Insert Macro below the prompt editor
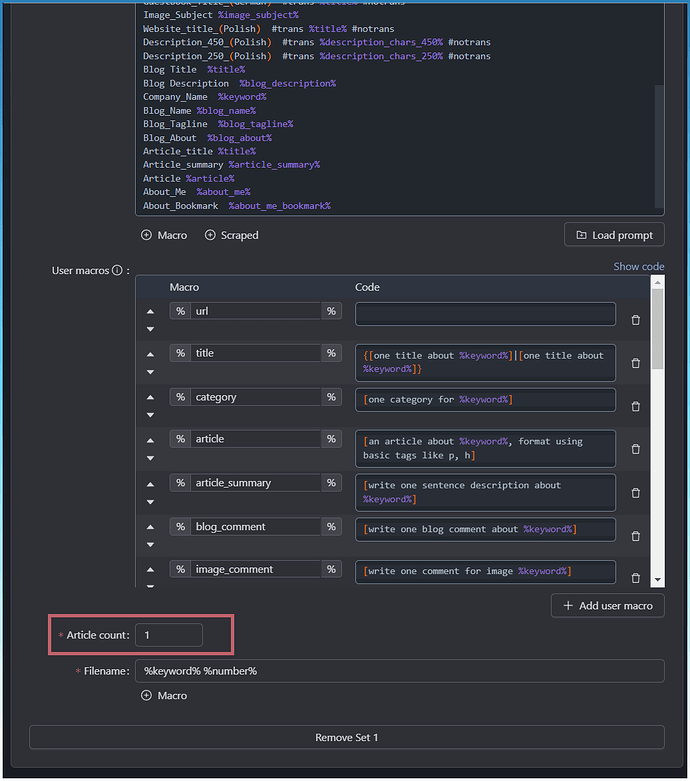 coord(164,235)
